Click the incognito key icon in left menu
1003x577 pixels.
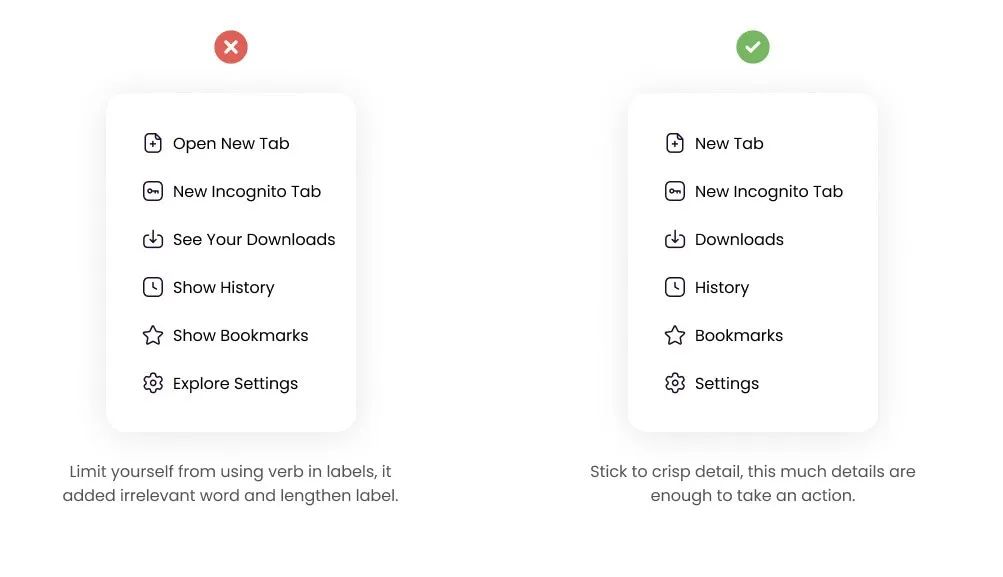pyautogui.click(x=153, y=191)
